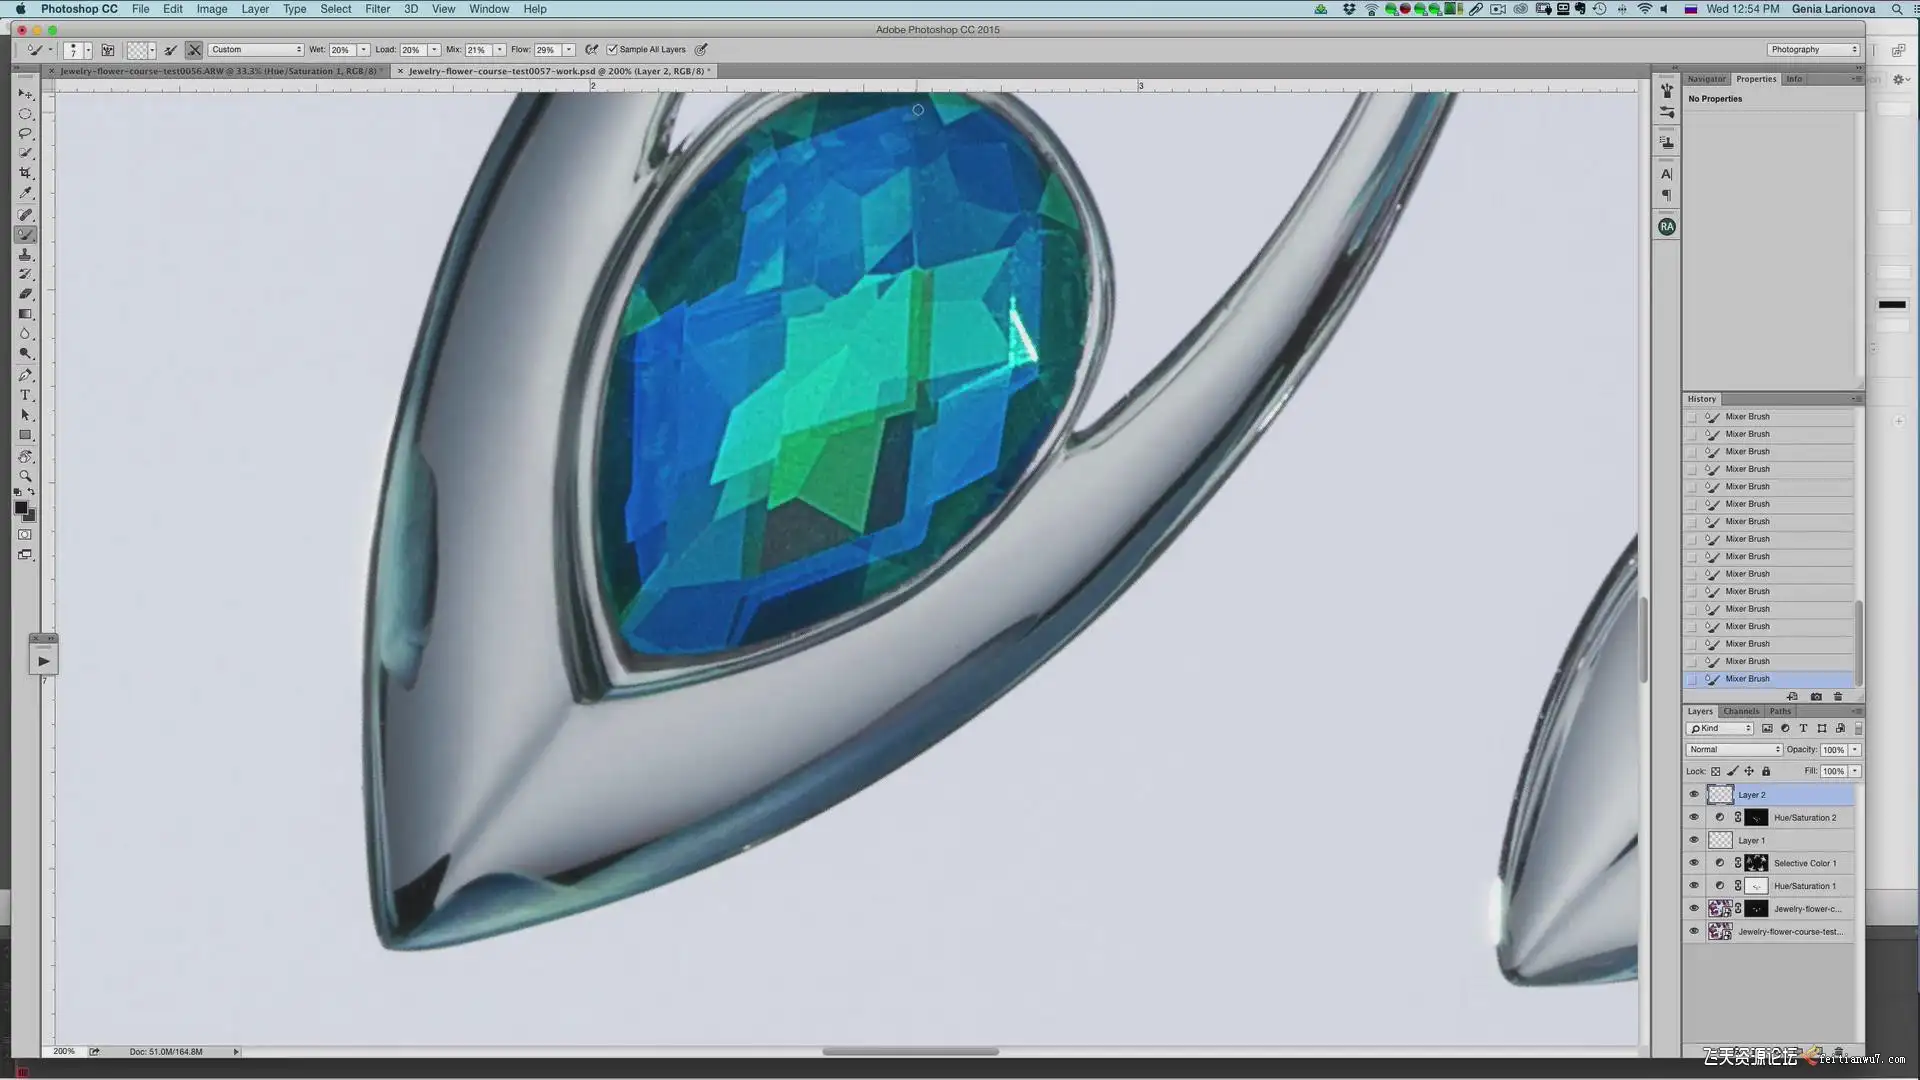1920x1080 pixels.
Task: Open the Filter menu
Action: pyautogui.click(x=377, y=9)
